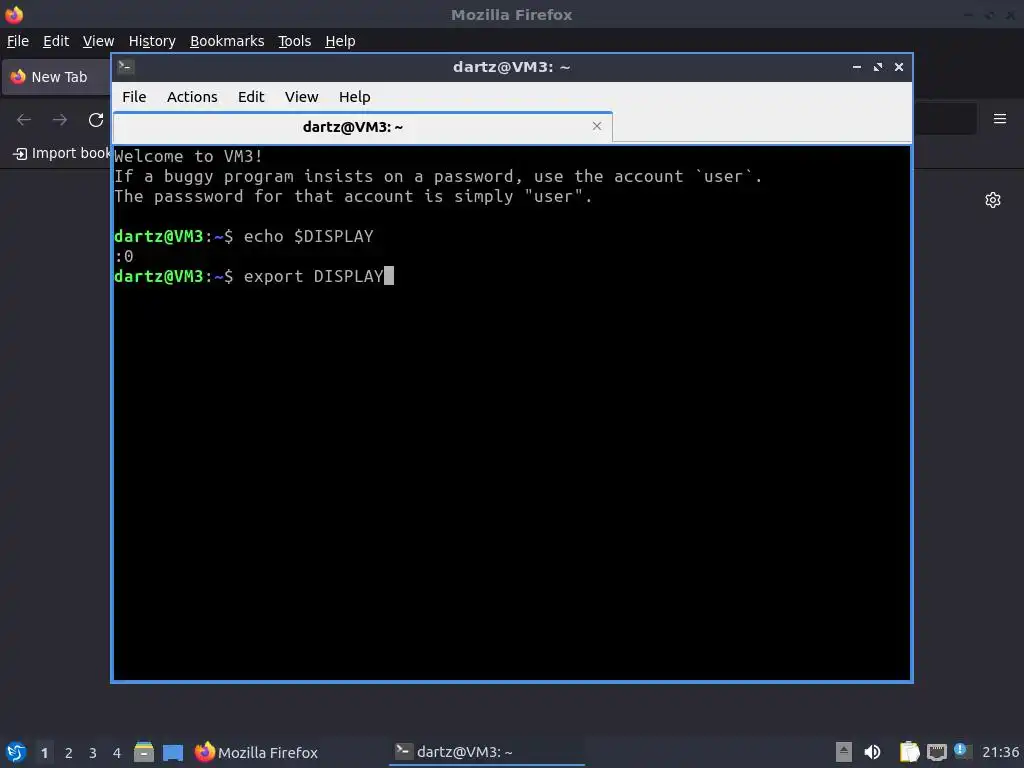
Task: Open new tab settings gear in Firefox
Action: (x=993, y=200)
